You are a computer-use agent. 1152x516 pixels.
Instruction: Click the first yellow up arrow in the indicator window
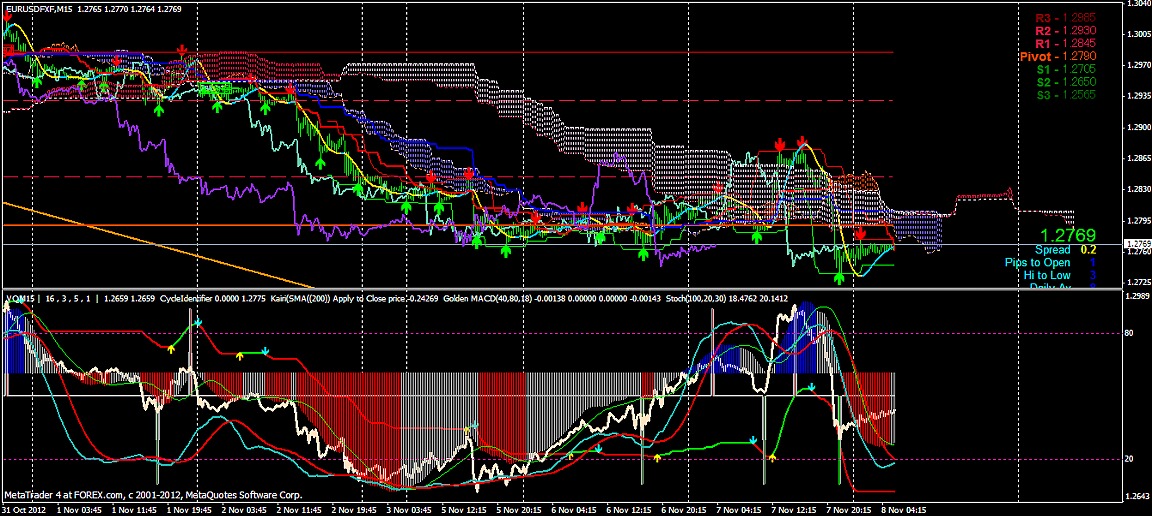(171, 349)
